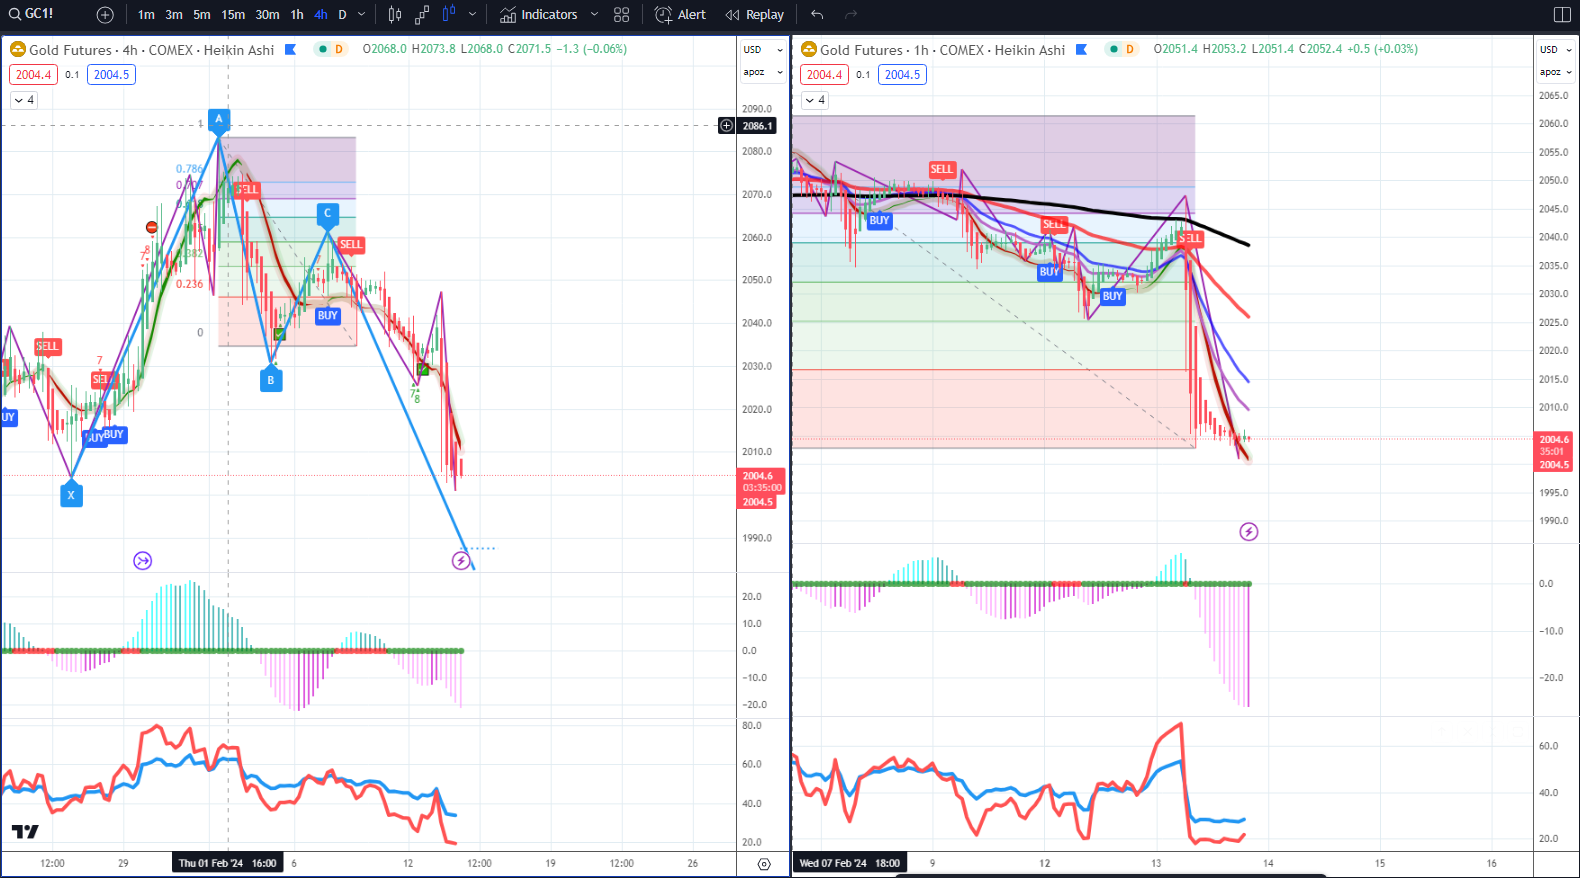Click the date label Wed 07 Feb '24 18:00

click(x=850, y=863)
